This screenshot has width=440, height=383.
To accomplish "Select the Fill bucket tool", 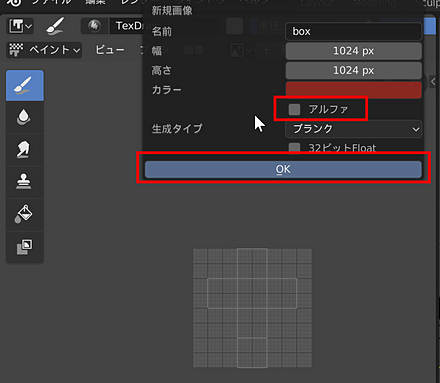I will pos(25,214).
